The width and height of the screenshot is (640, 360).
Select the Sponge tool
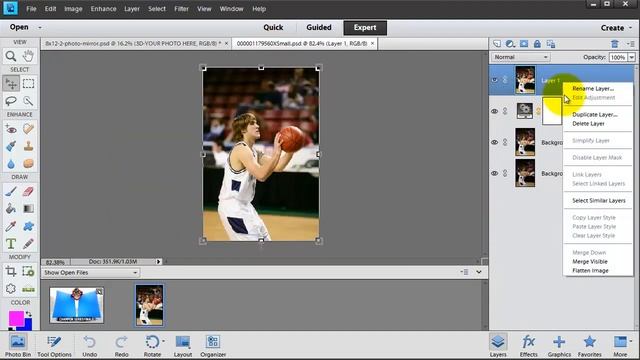coord(28,164)
